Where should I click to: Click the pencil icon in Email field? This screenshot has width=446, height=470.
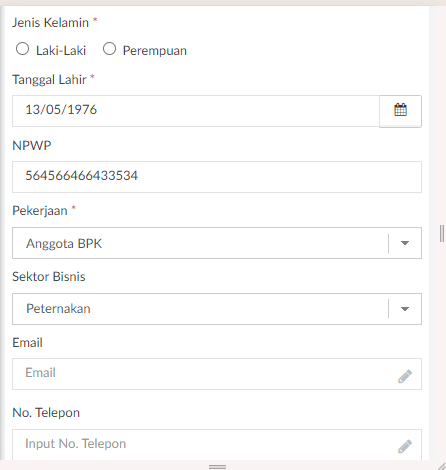[x=405, y=376]
